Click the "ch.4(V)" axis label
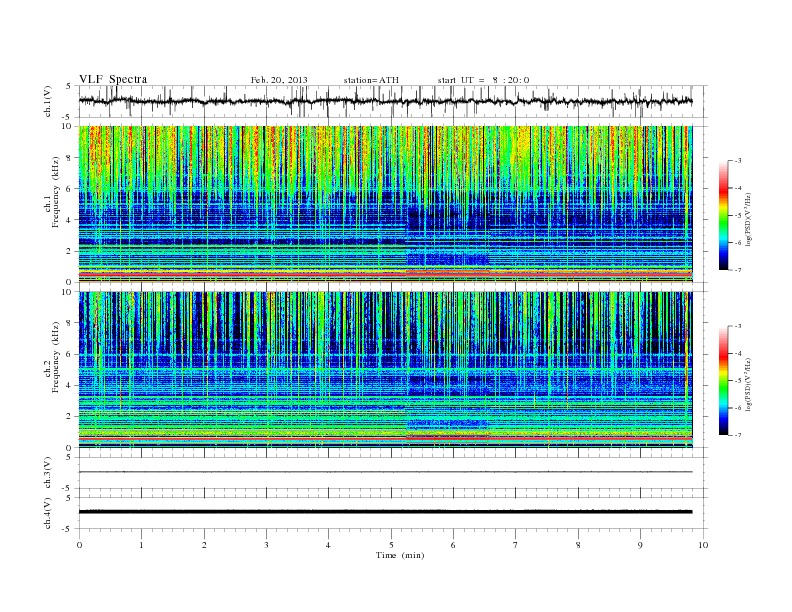This screenshot has height=612, width=792. click(x=48, y=513)
